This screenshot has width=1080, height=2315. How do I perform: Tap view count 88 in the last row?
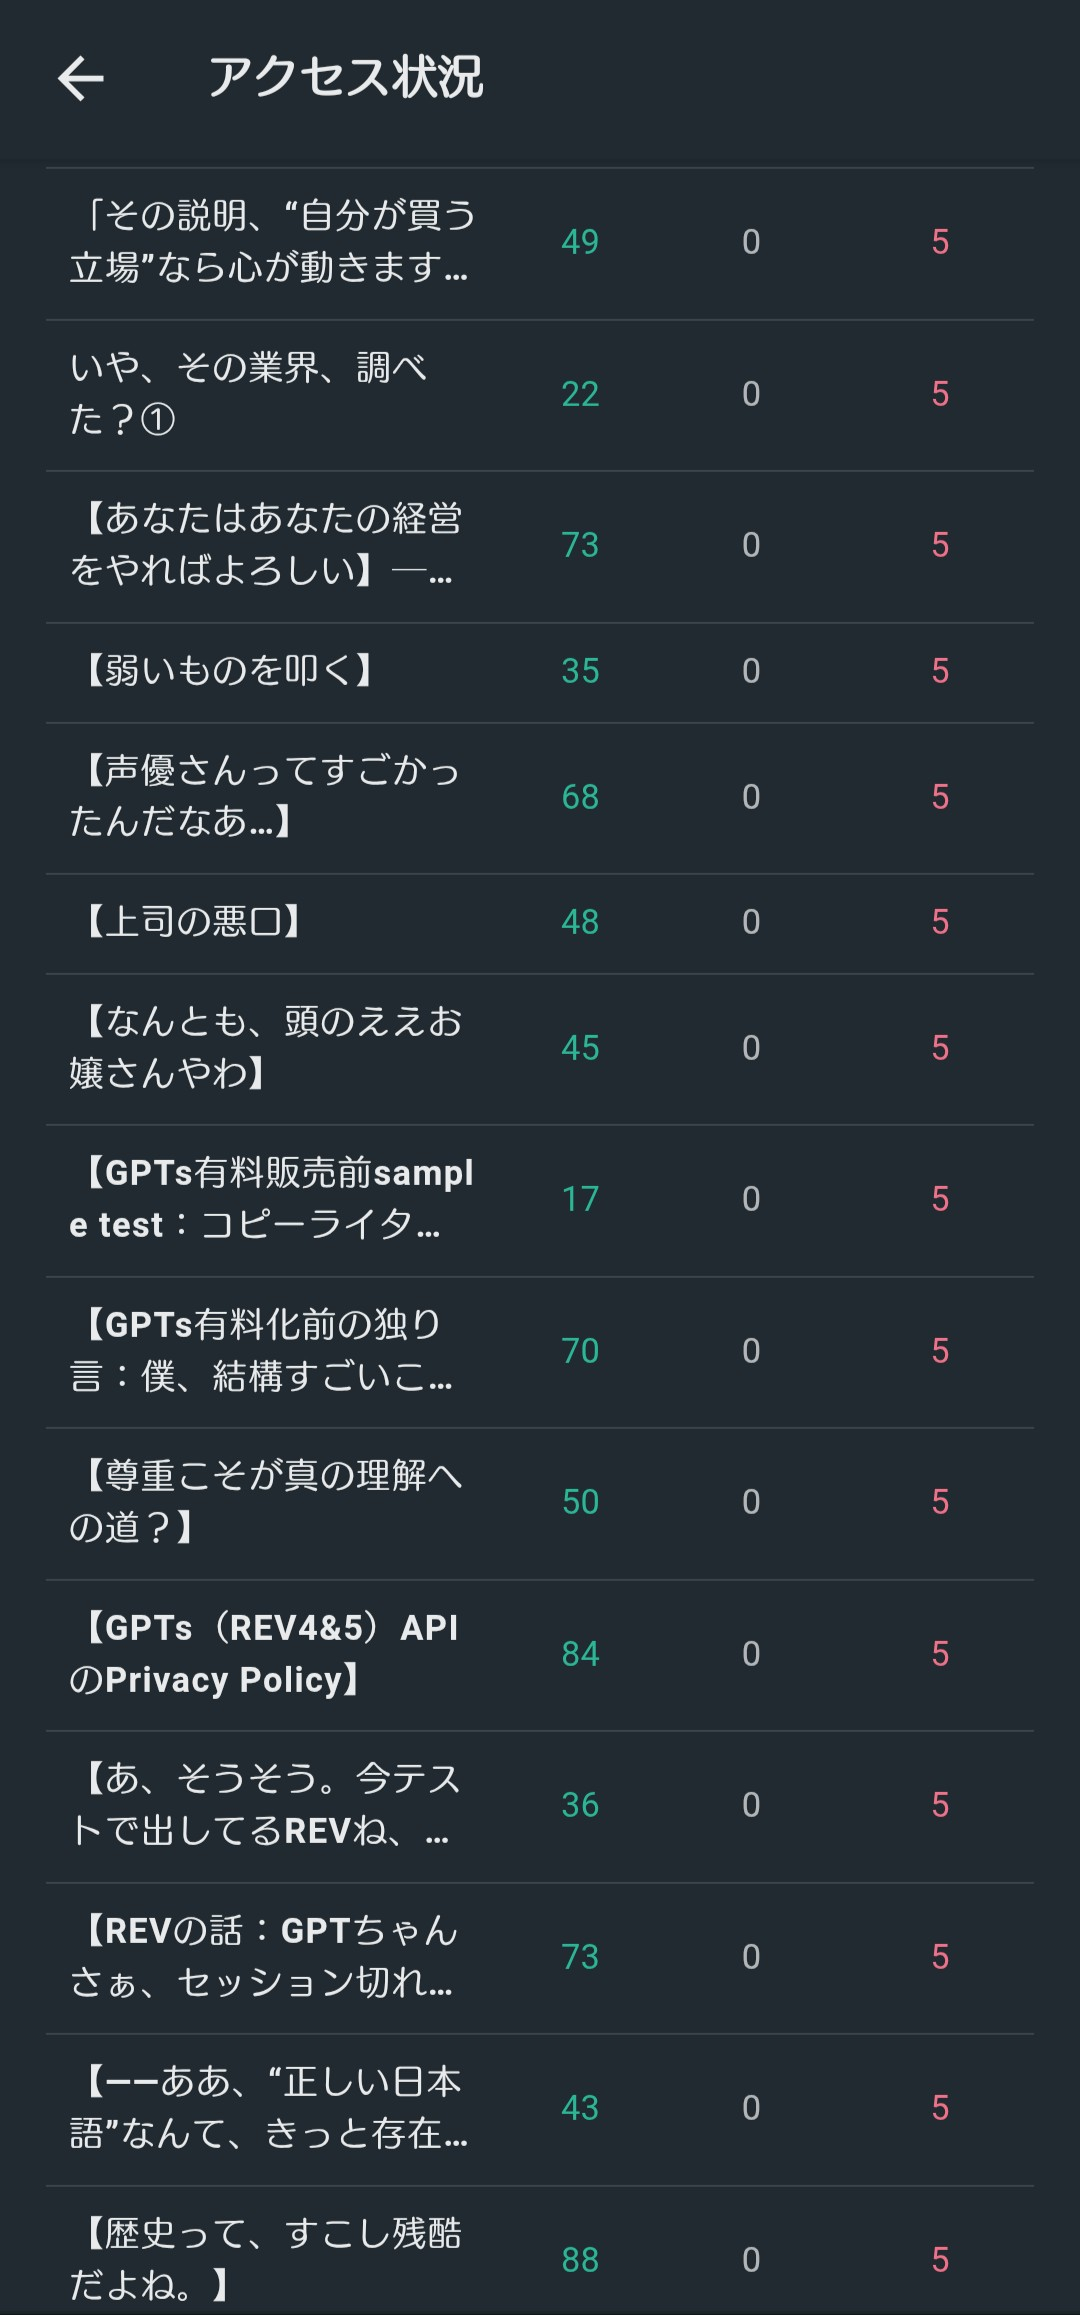coord(580,2260)
